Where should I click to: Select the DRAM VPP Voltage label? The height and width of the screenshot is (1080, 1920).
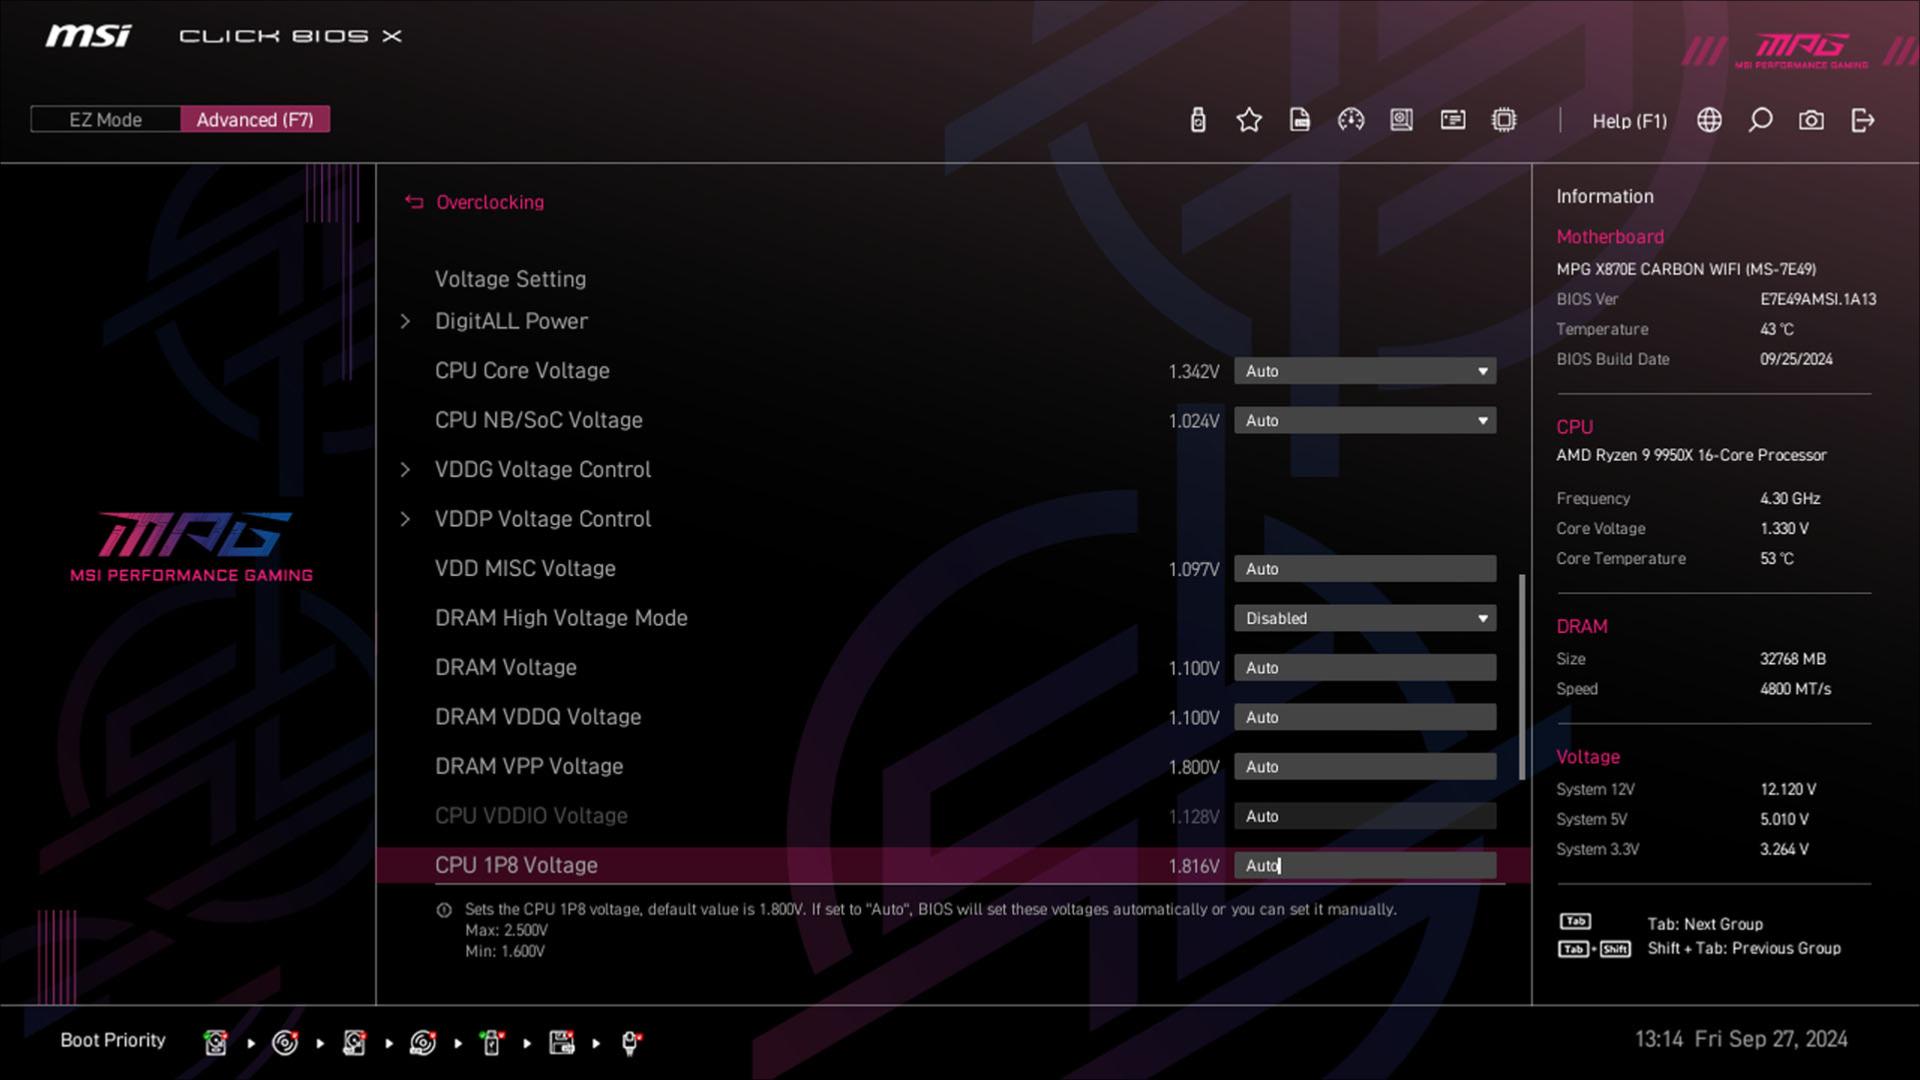(529, 767)
